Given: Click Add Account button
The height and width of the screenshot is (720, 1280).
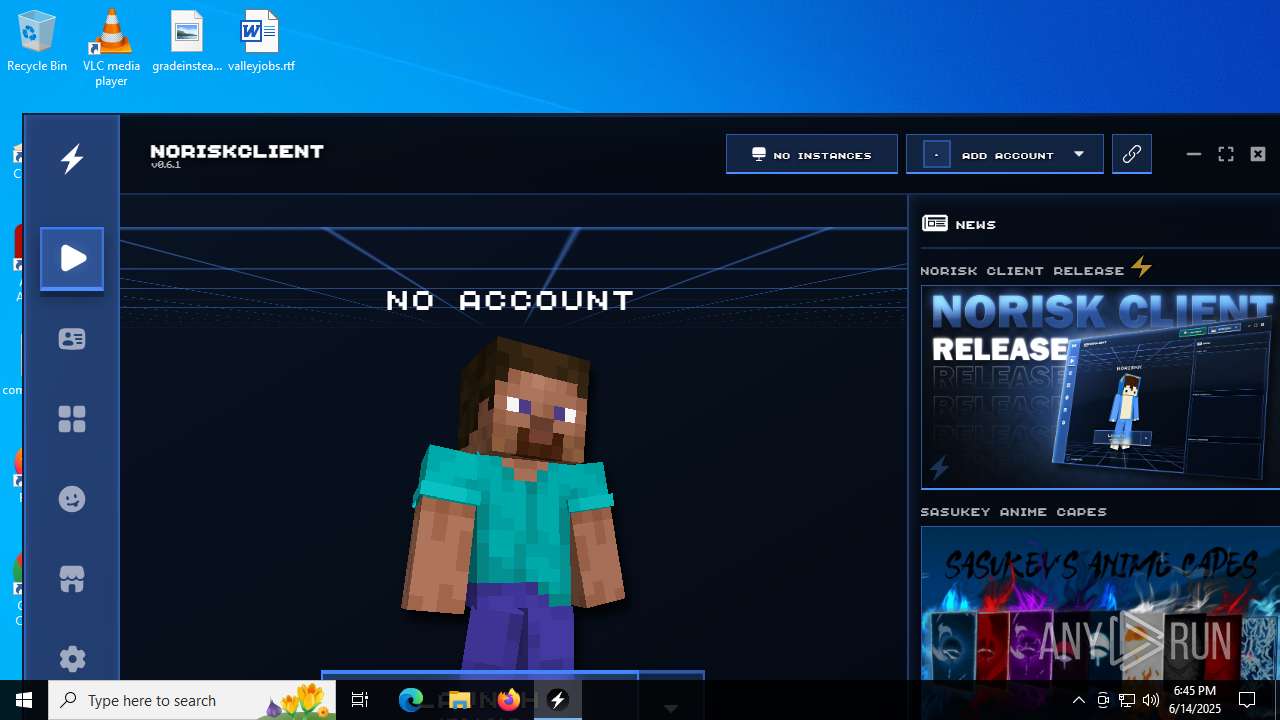Looking at the screenshot, I should (1005, 154).
